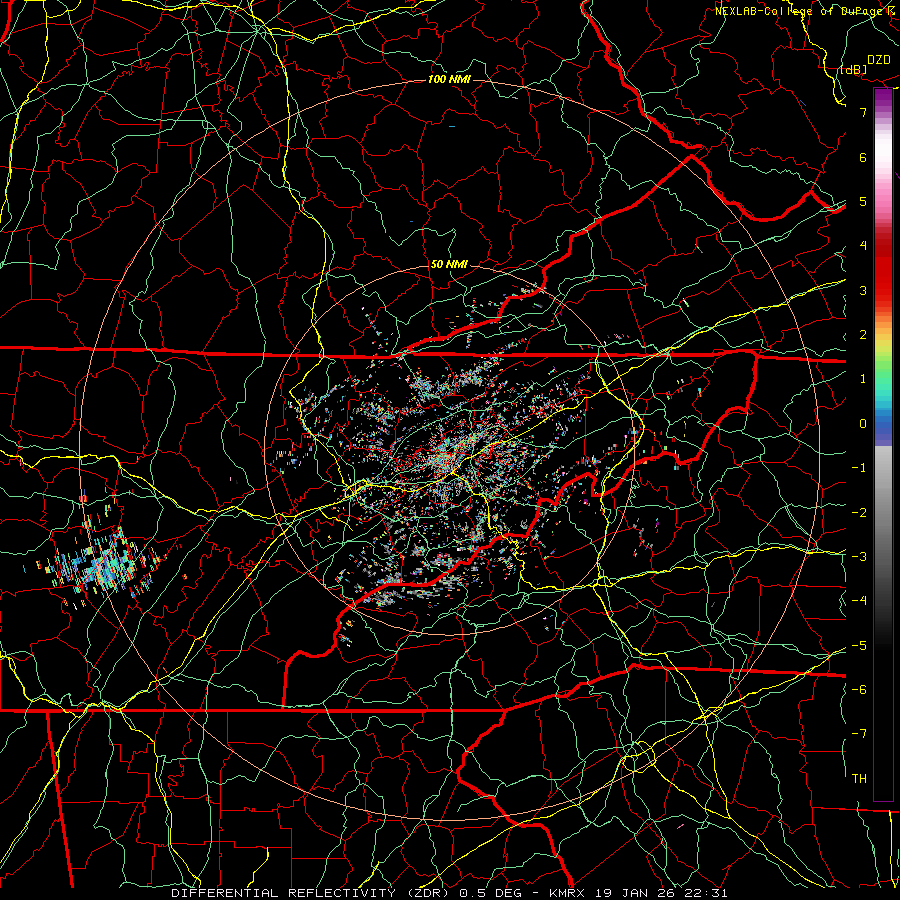Click the -3 value on the color scale

click(x=859, y=556)
